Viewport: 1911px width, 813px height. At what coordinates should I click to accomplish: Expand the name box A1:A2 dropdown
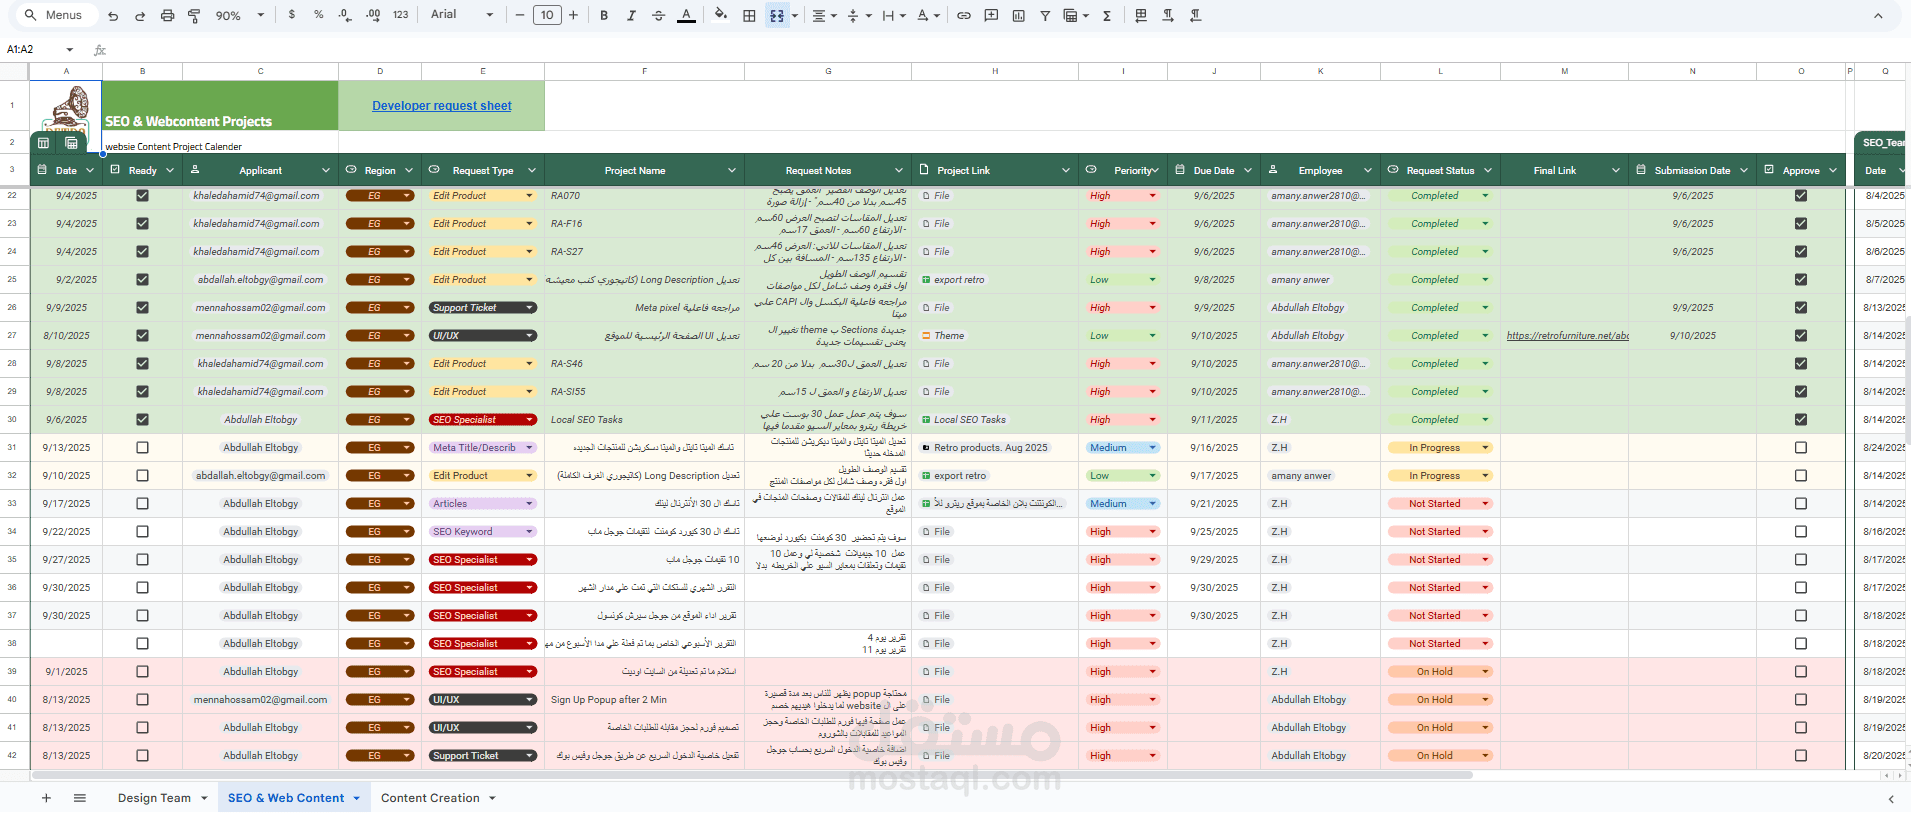(x=69, y=49)
